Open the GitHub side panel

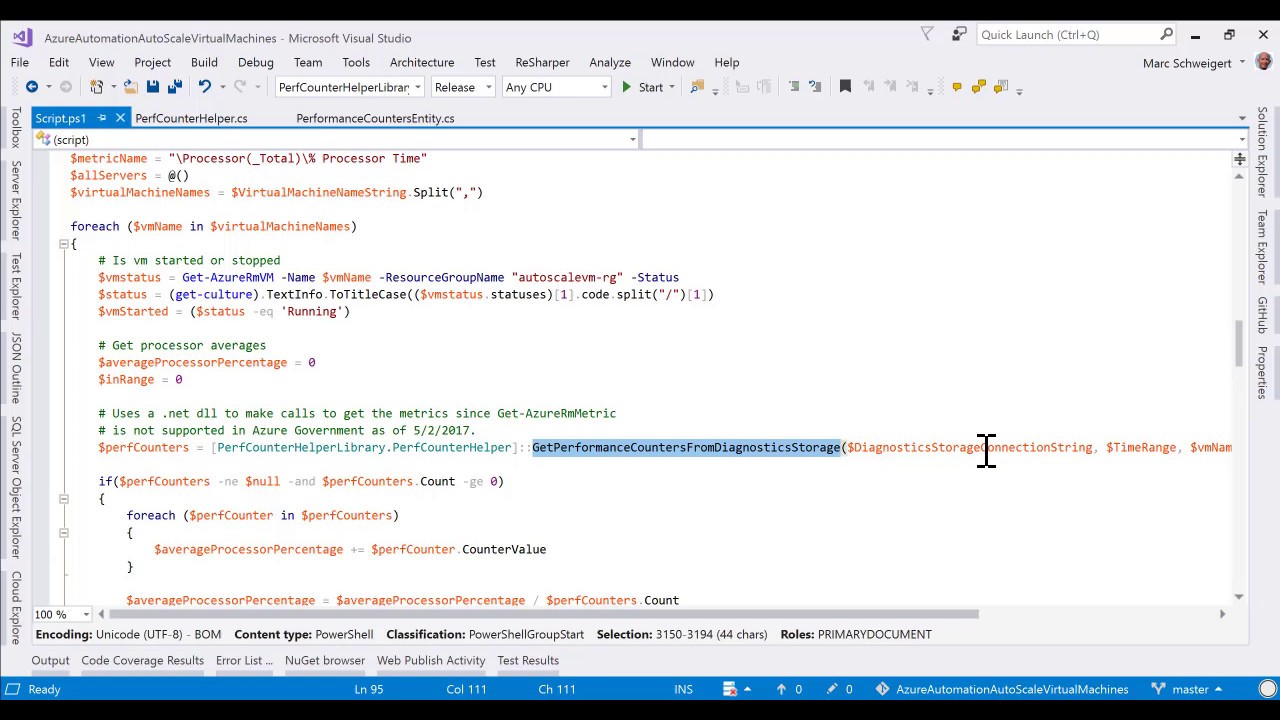pyautogui.click(x=1262, y=315)
